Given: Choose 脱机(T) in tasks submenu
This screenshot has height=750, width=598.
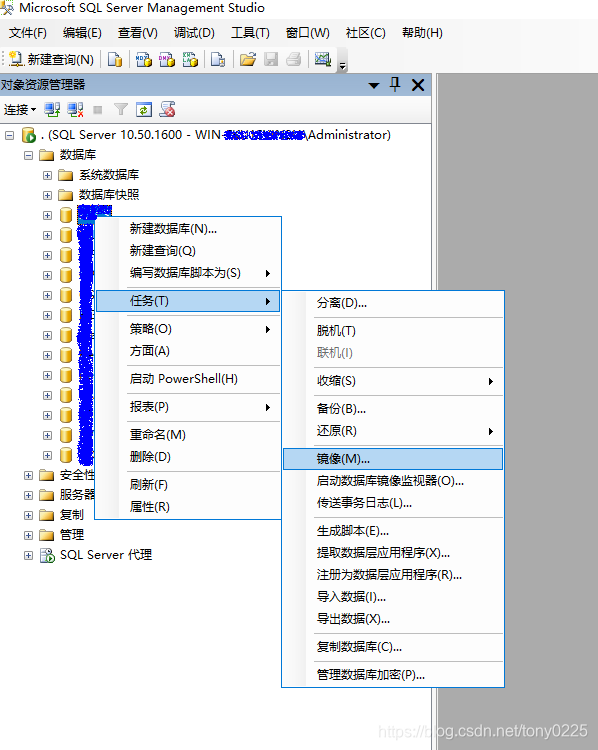Looking at the screenshot, I should [x=393, y=331].
